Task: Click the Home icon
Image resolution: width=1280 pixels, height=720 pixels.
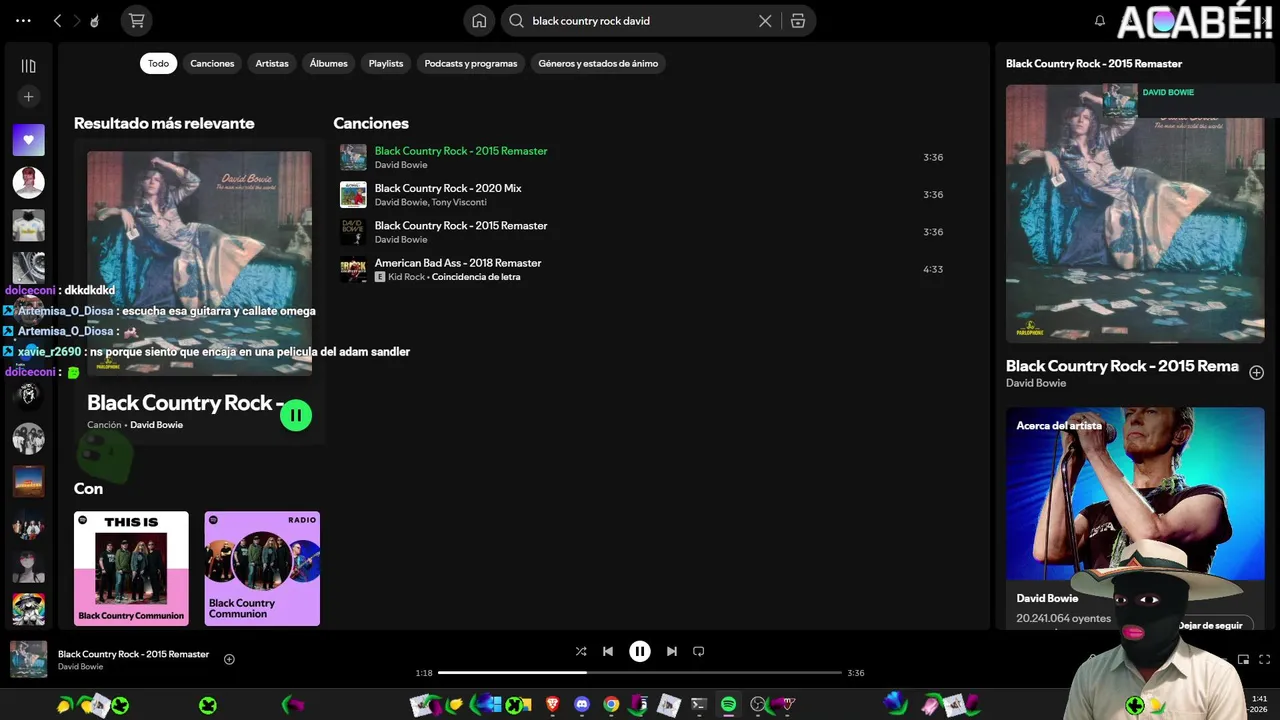Action: pyautogui.click(x=479, y=20)
